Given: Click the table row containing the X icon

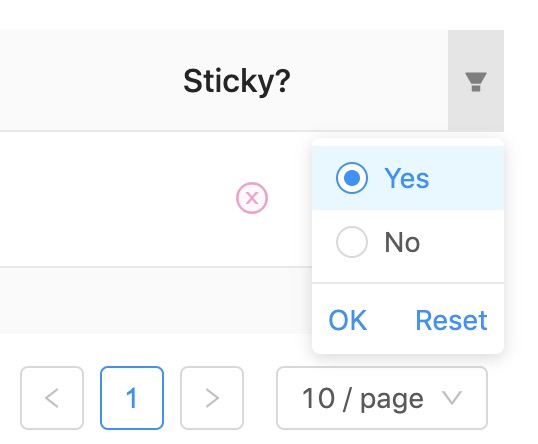Looking at the screenshot, I should point(156,199).
